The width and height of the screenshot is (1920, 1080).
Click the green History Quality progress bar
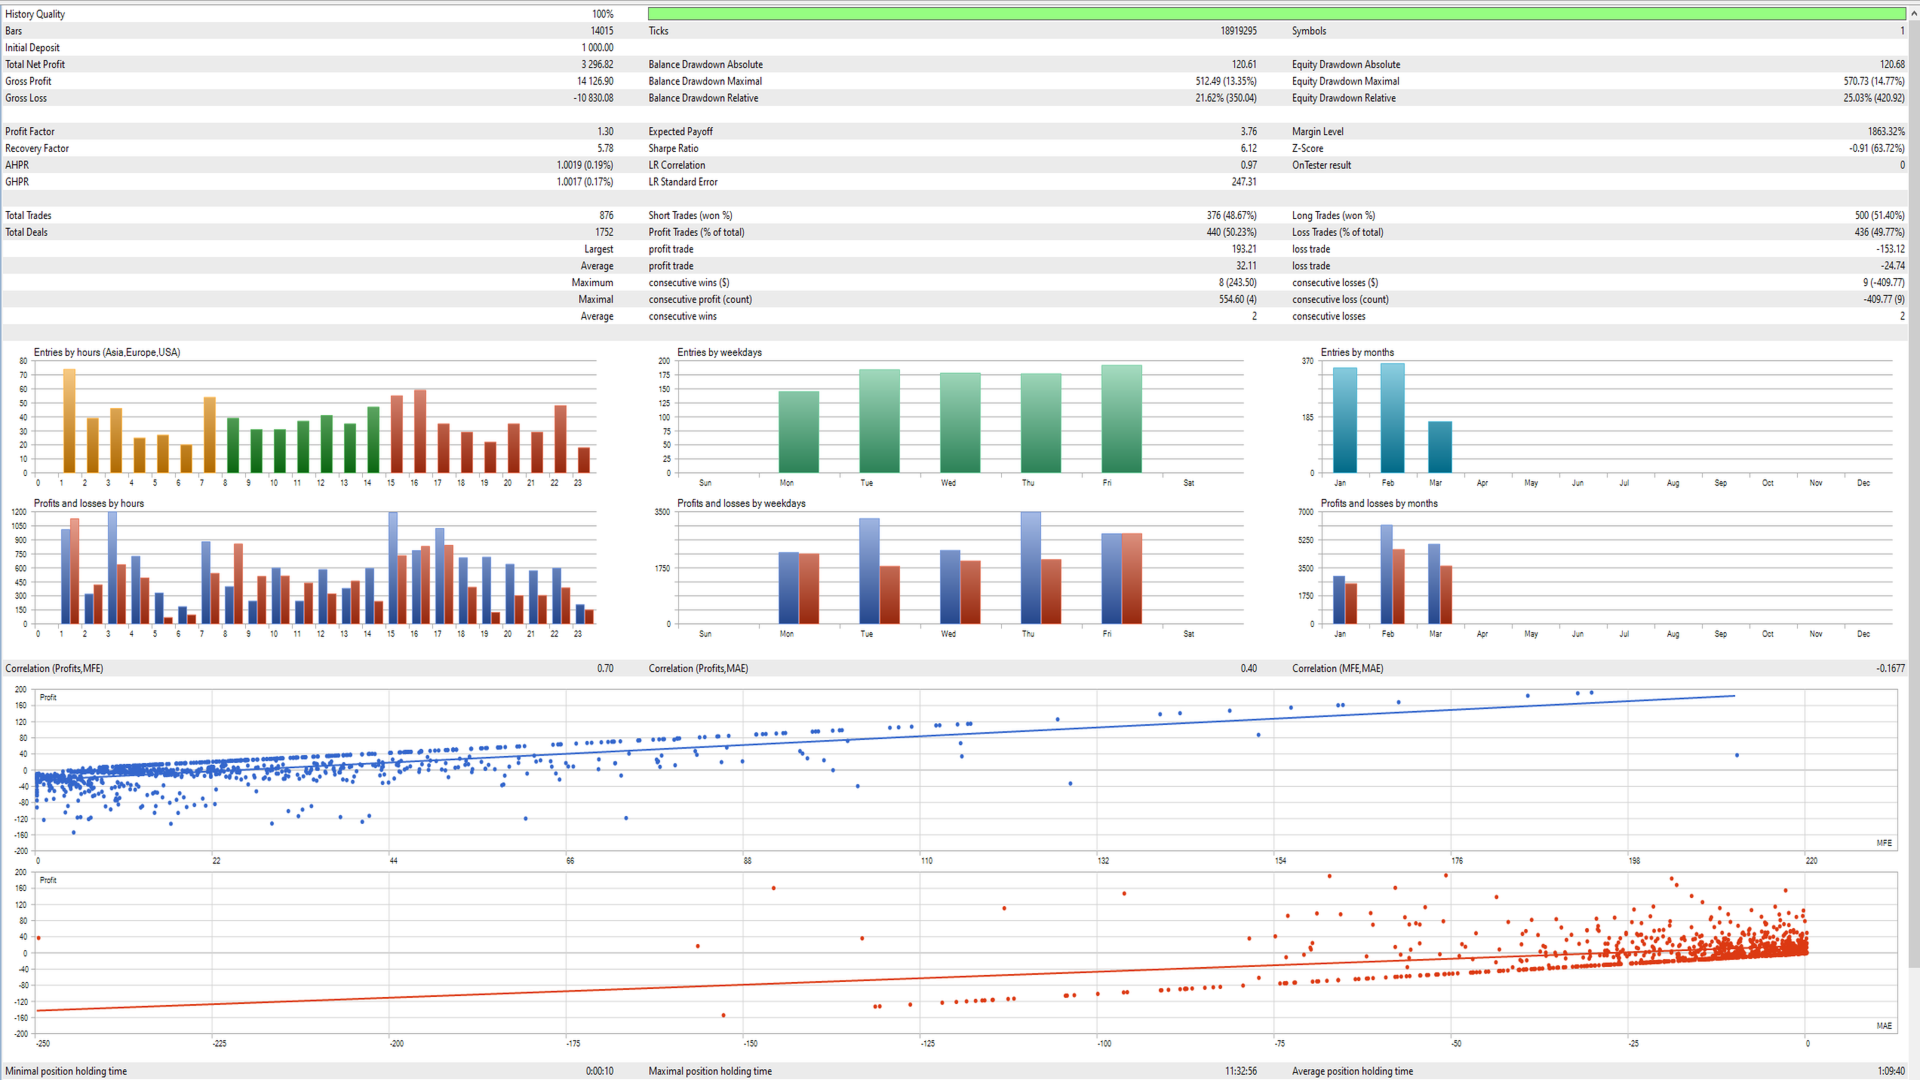click(1275, 14)
